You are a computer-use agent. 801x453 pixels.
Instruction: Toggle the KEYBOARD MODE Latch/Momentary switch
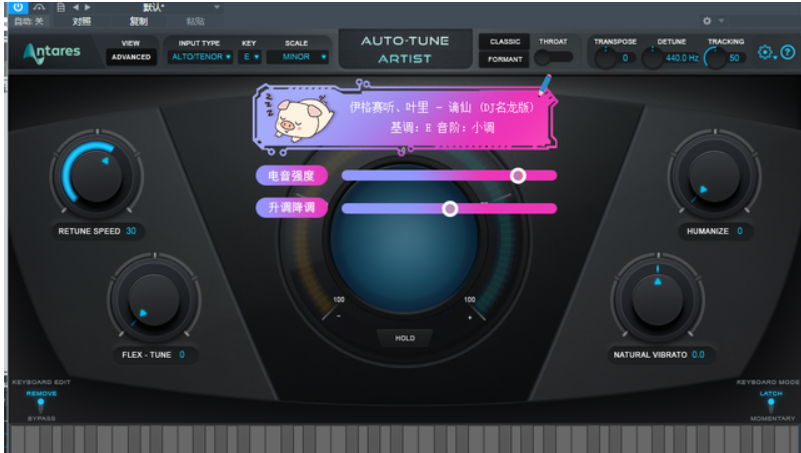[x=771, y=406]
